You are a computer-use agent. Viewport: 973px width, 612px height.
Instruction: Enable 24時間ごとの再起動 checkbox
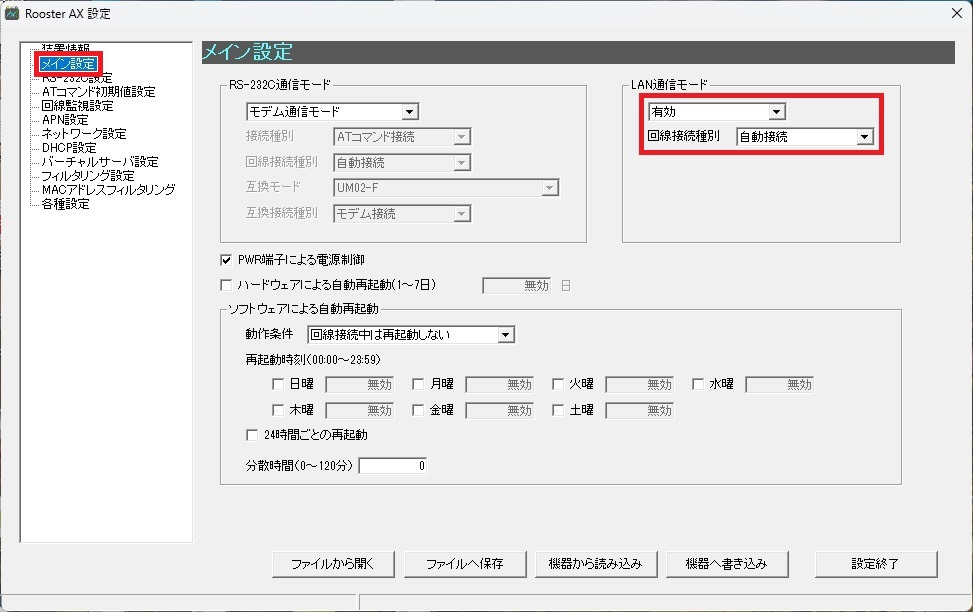coord(252,435)
